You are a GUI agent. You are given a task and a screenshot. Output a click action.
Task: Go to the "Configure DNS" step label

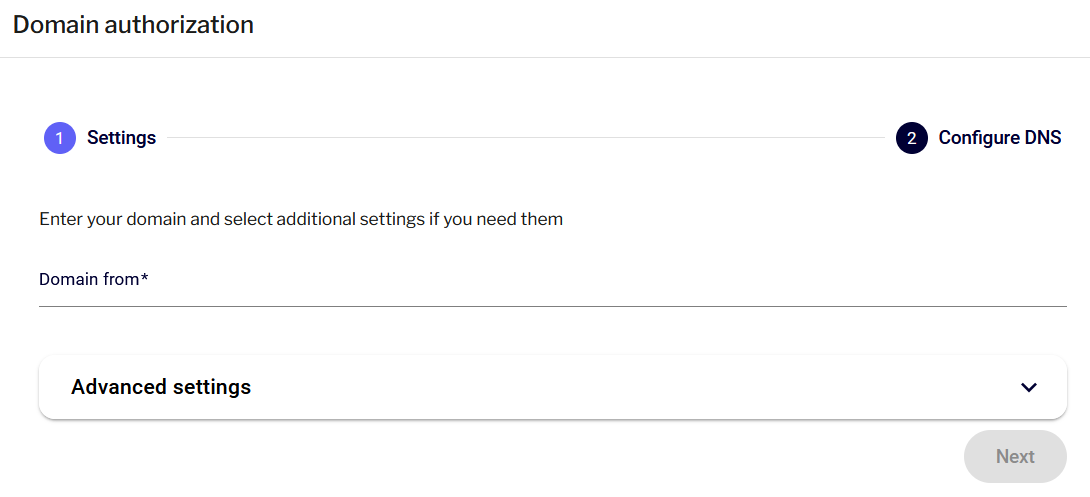coord(1000,138)
